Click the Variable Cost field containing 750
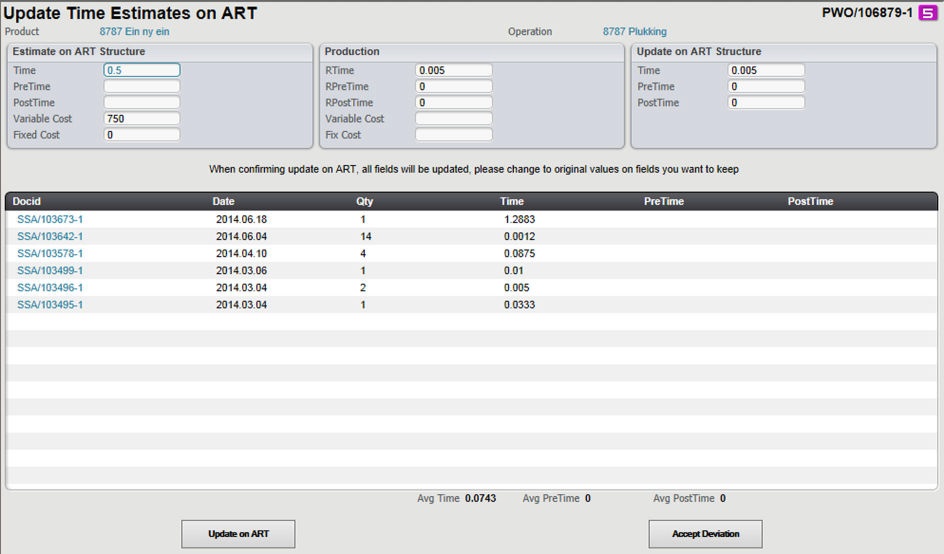This screenshot has width=944, height=554. click(x=142, y=118)
